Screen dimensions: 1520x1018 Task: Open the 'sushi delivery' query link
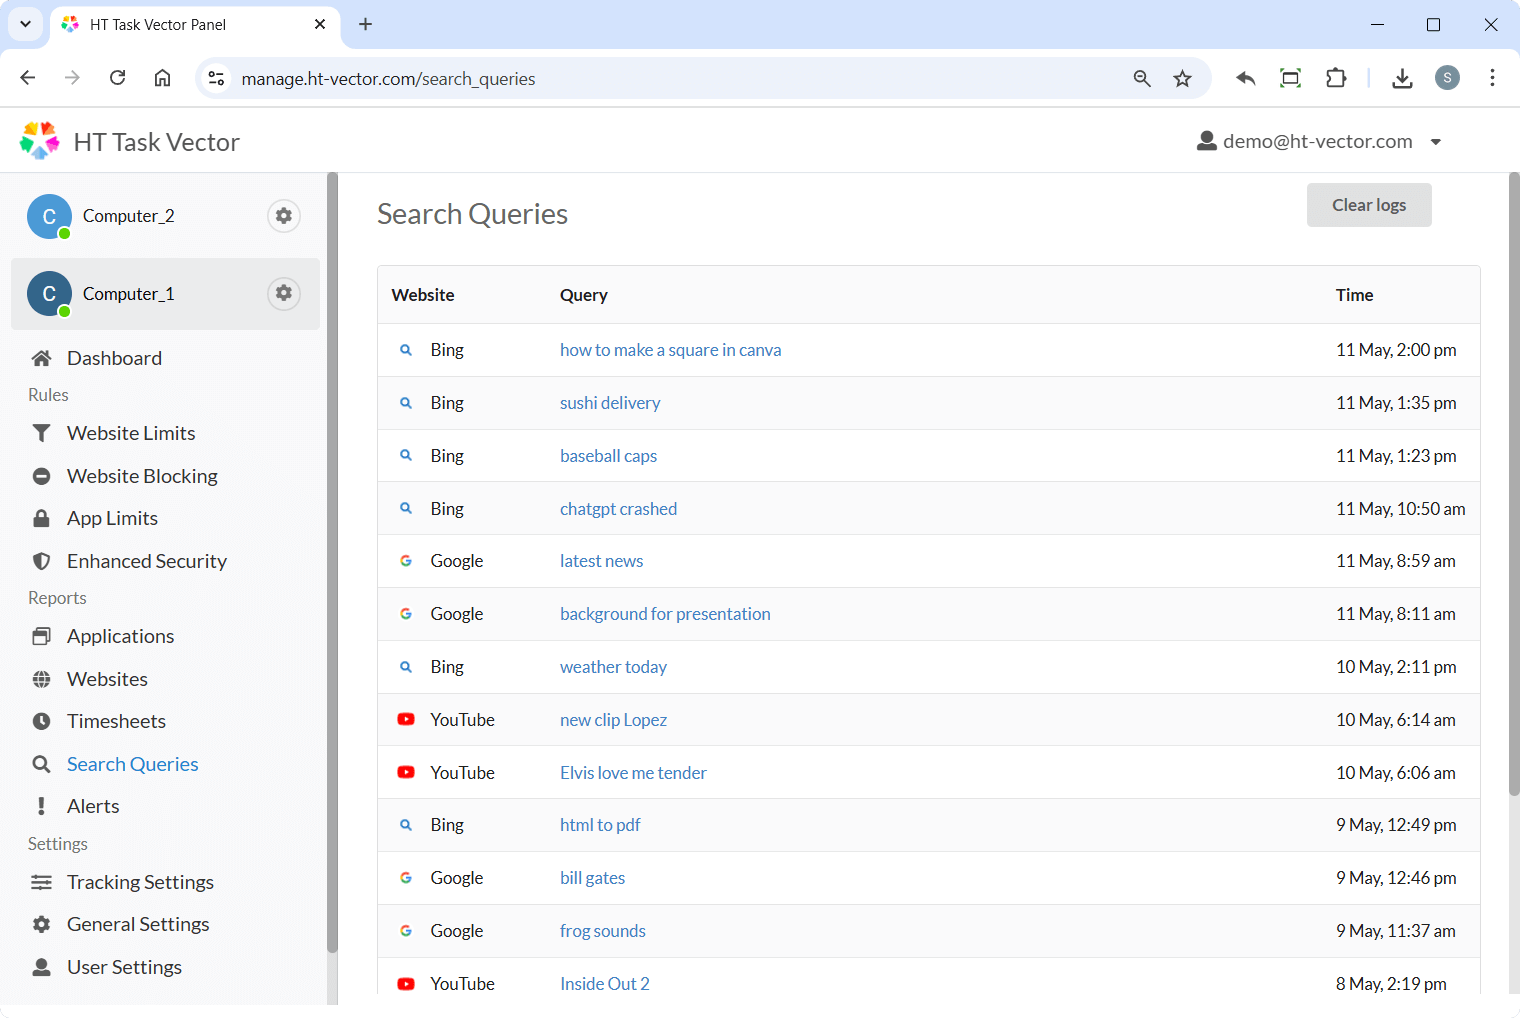tap(610, 403)
